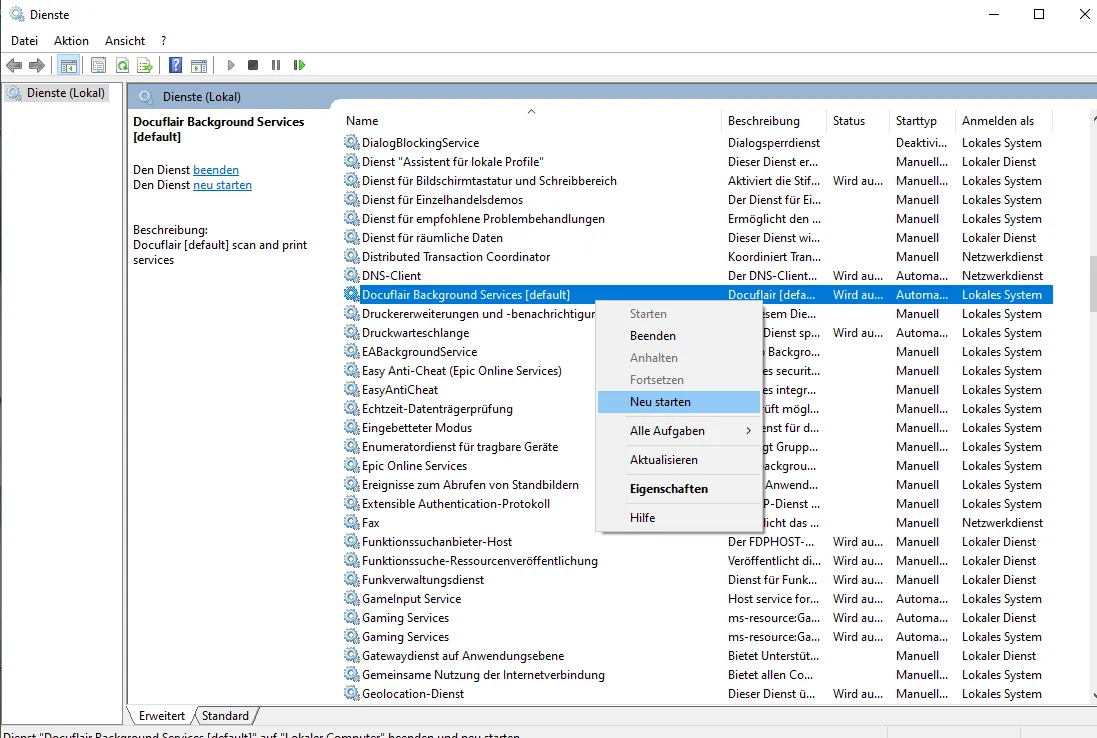Click the green Refresh toolbar icon
The height and width of the screenshot is (738, 1097).
(122, 65)
